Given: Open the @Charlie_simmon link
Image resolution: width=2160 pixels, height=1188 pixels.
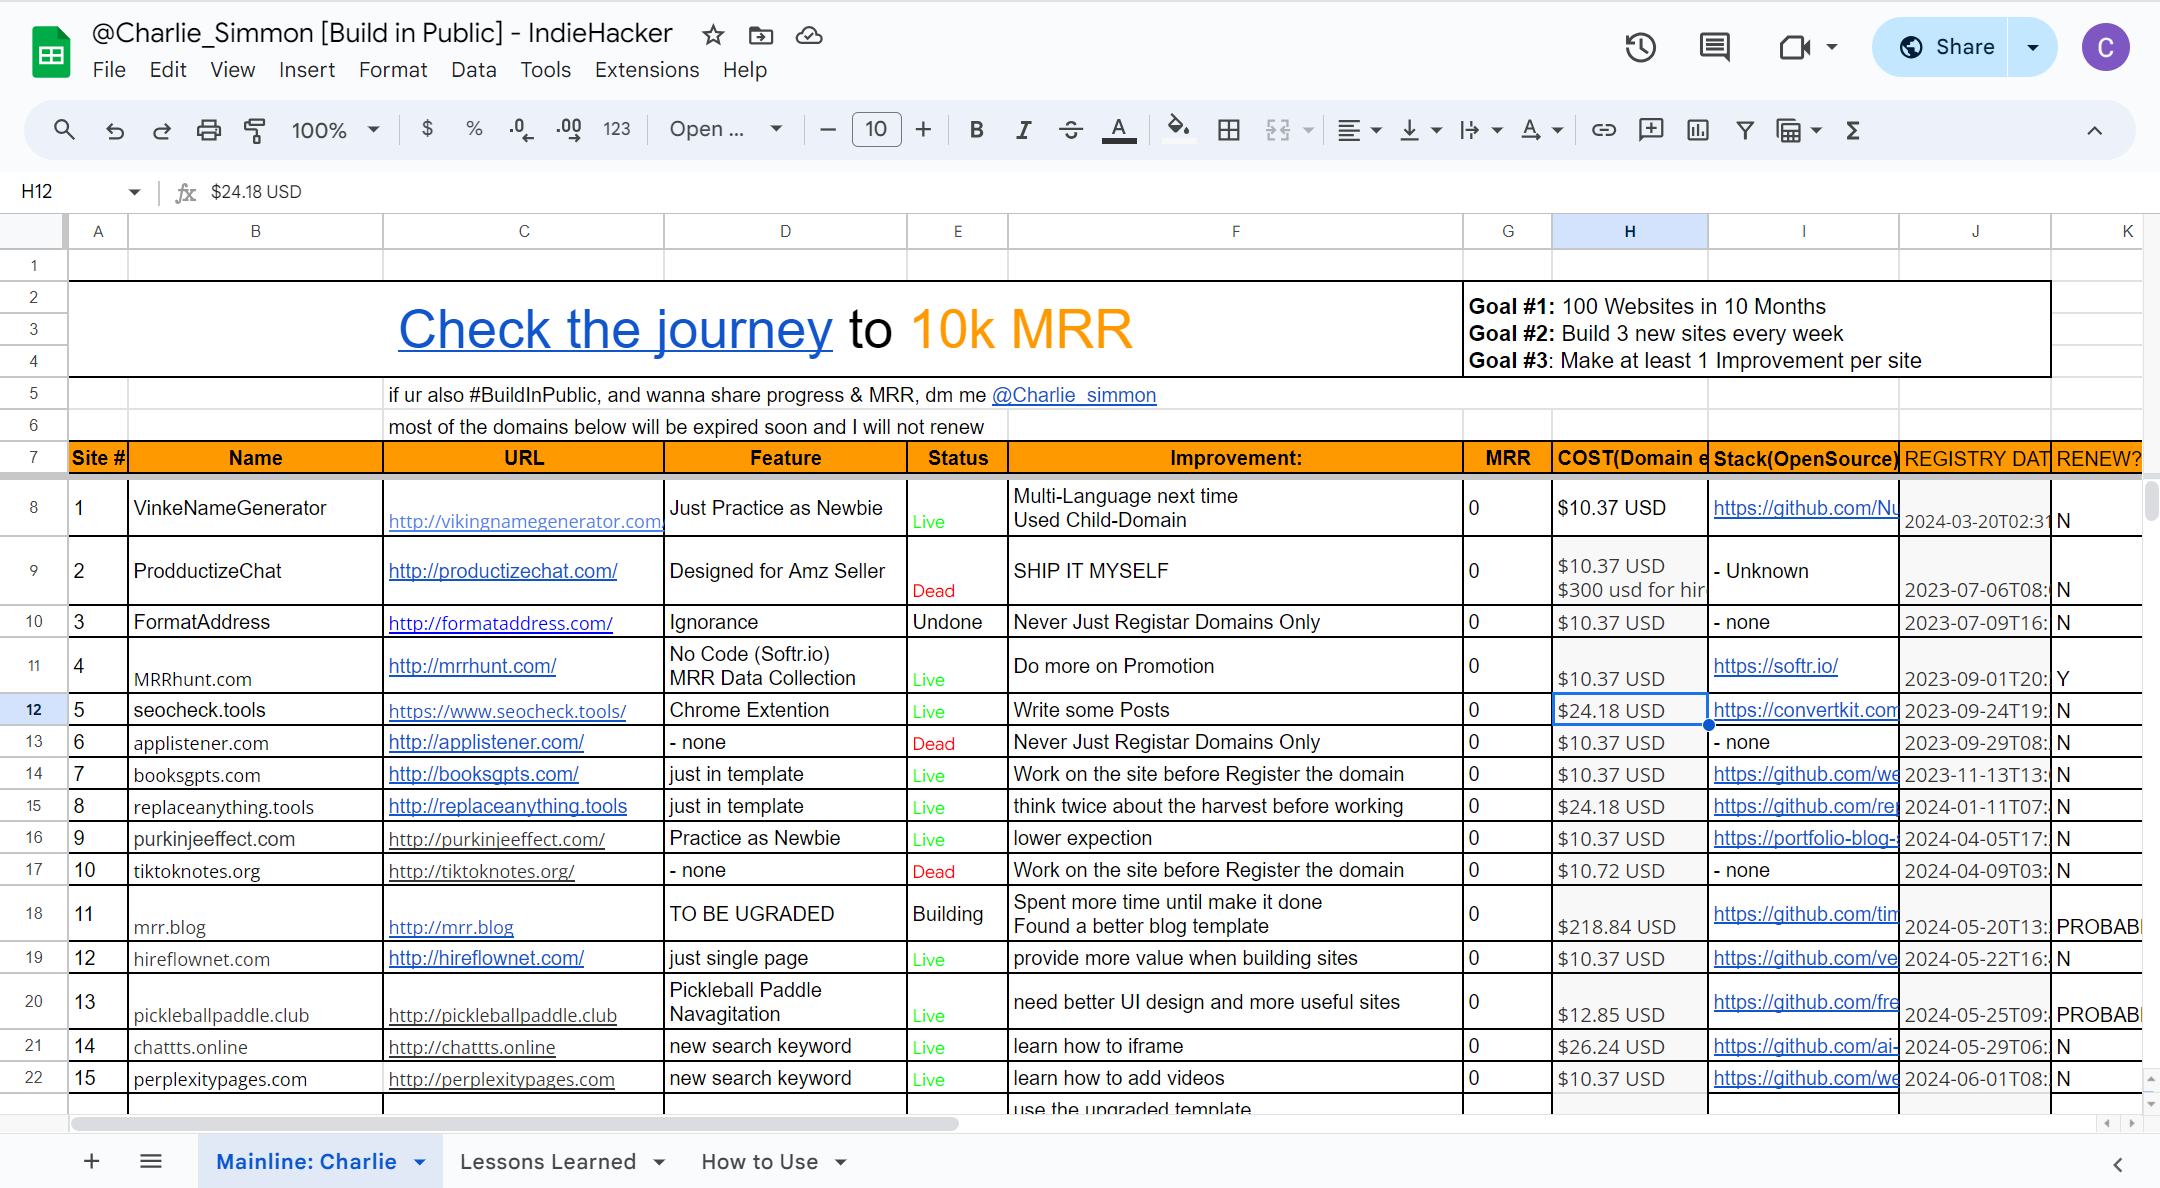Looking at the screenshot, I should point(1074,395).
